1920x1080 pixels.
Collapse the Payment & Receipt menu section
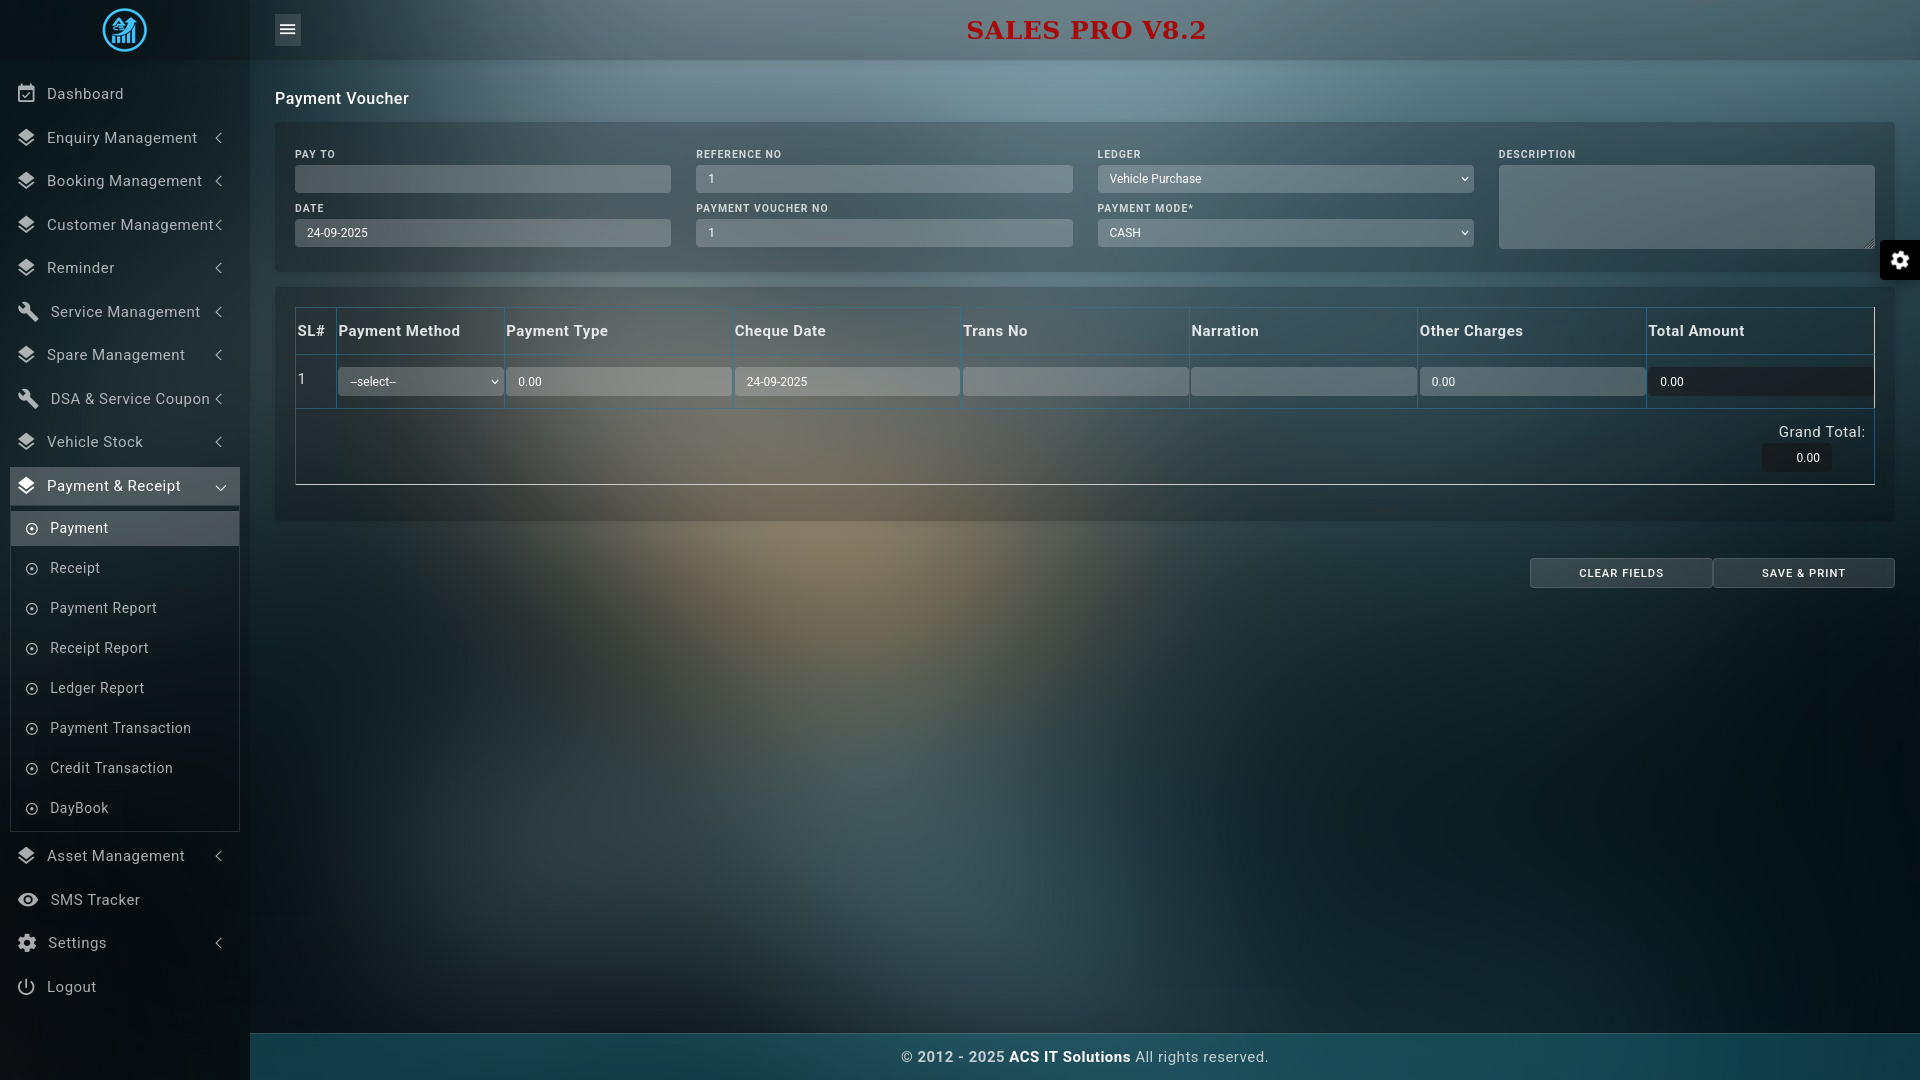point(220,487)
